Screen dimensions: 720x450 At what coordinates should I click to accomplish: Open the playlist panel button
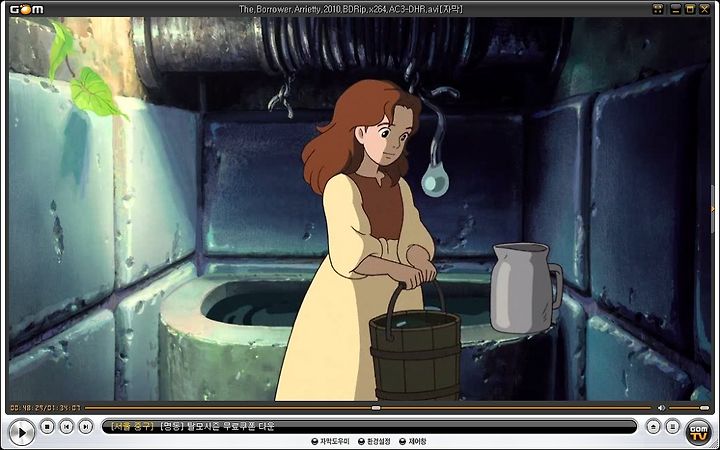(x=672, y=427)
